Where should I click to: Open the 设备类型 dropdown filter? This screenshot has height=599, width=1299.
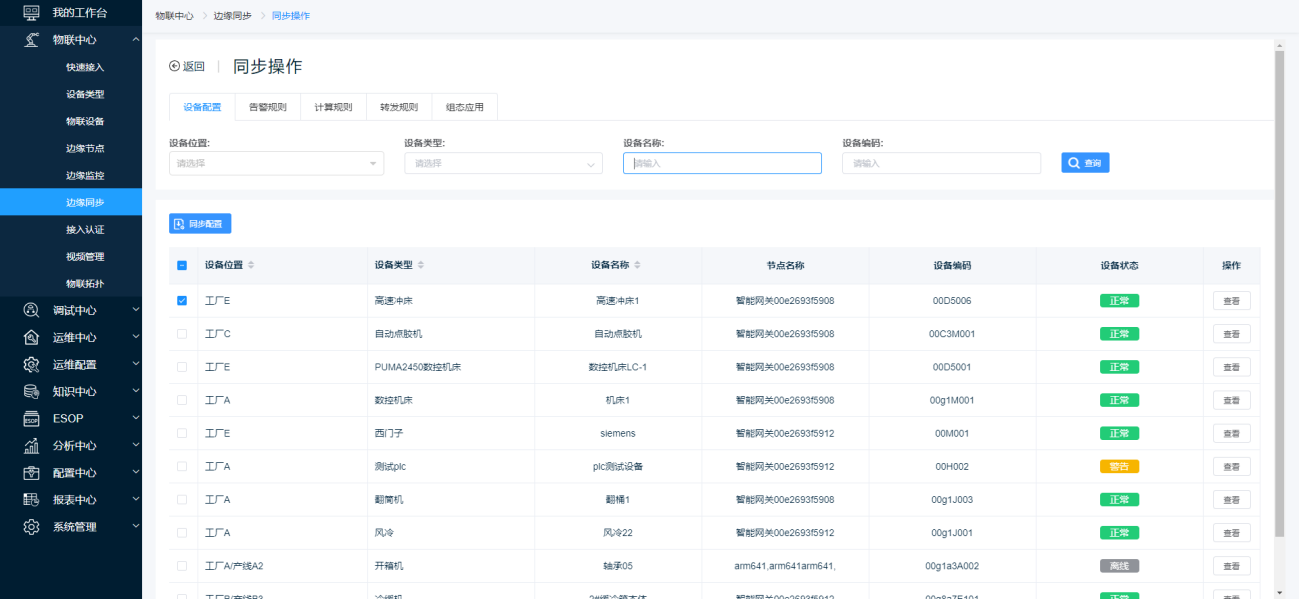pos(503,163)
